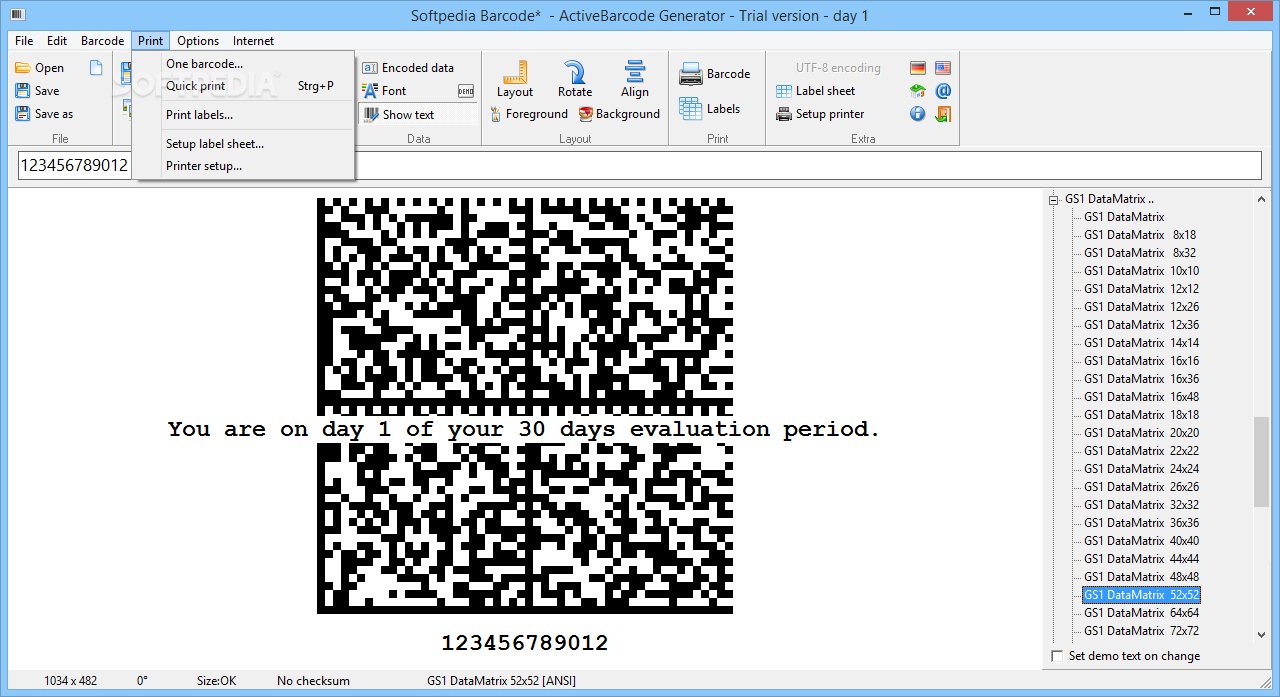Select GS1 DataMatrix 24x24
Screen dimensions: 1280x697
point(1142,469)
